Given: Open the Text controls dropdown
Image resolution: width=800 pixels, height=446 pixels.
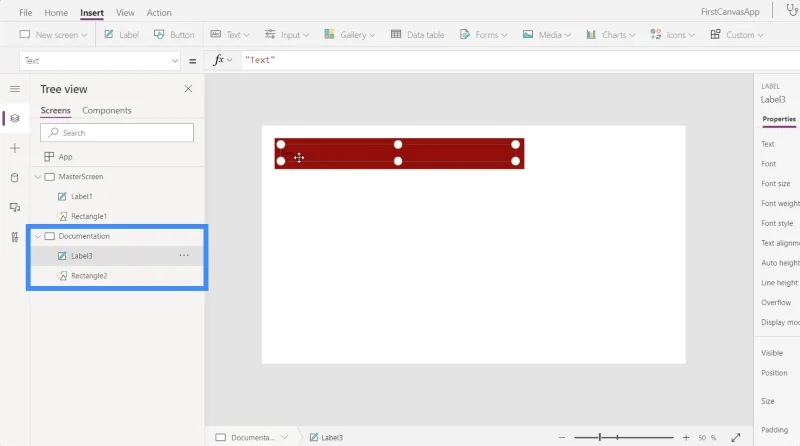Looking at the screenshot, I should point(230,35).
